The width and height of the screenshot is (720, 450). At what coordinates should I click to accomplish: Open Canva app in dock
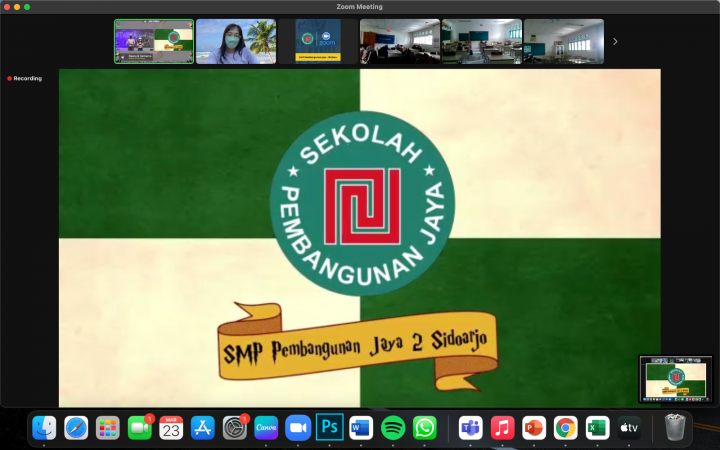pos(266,428)
